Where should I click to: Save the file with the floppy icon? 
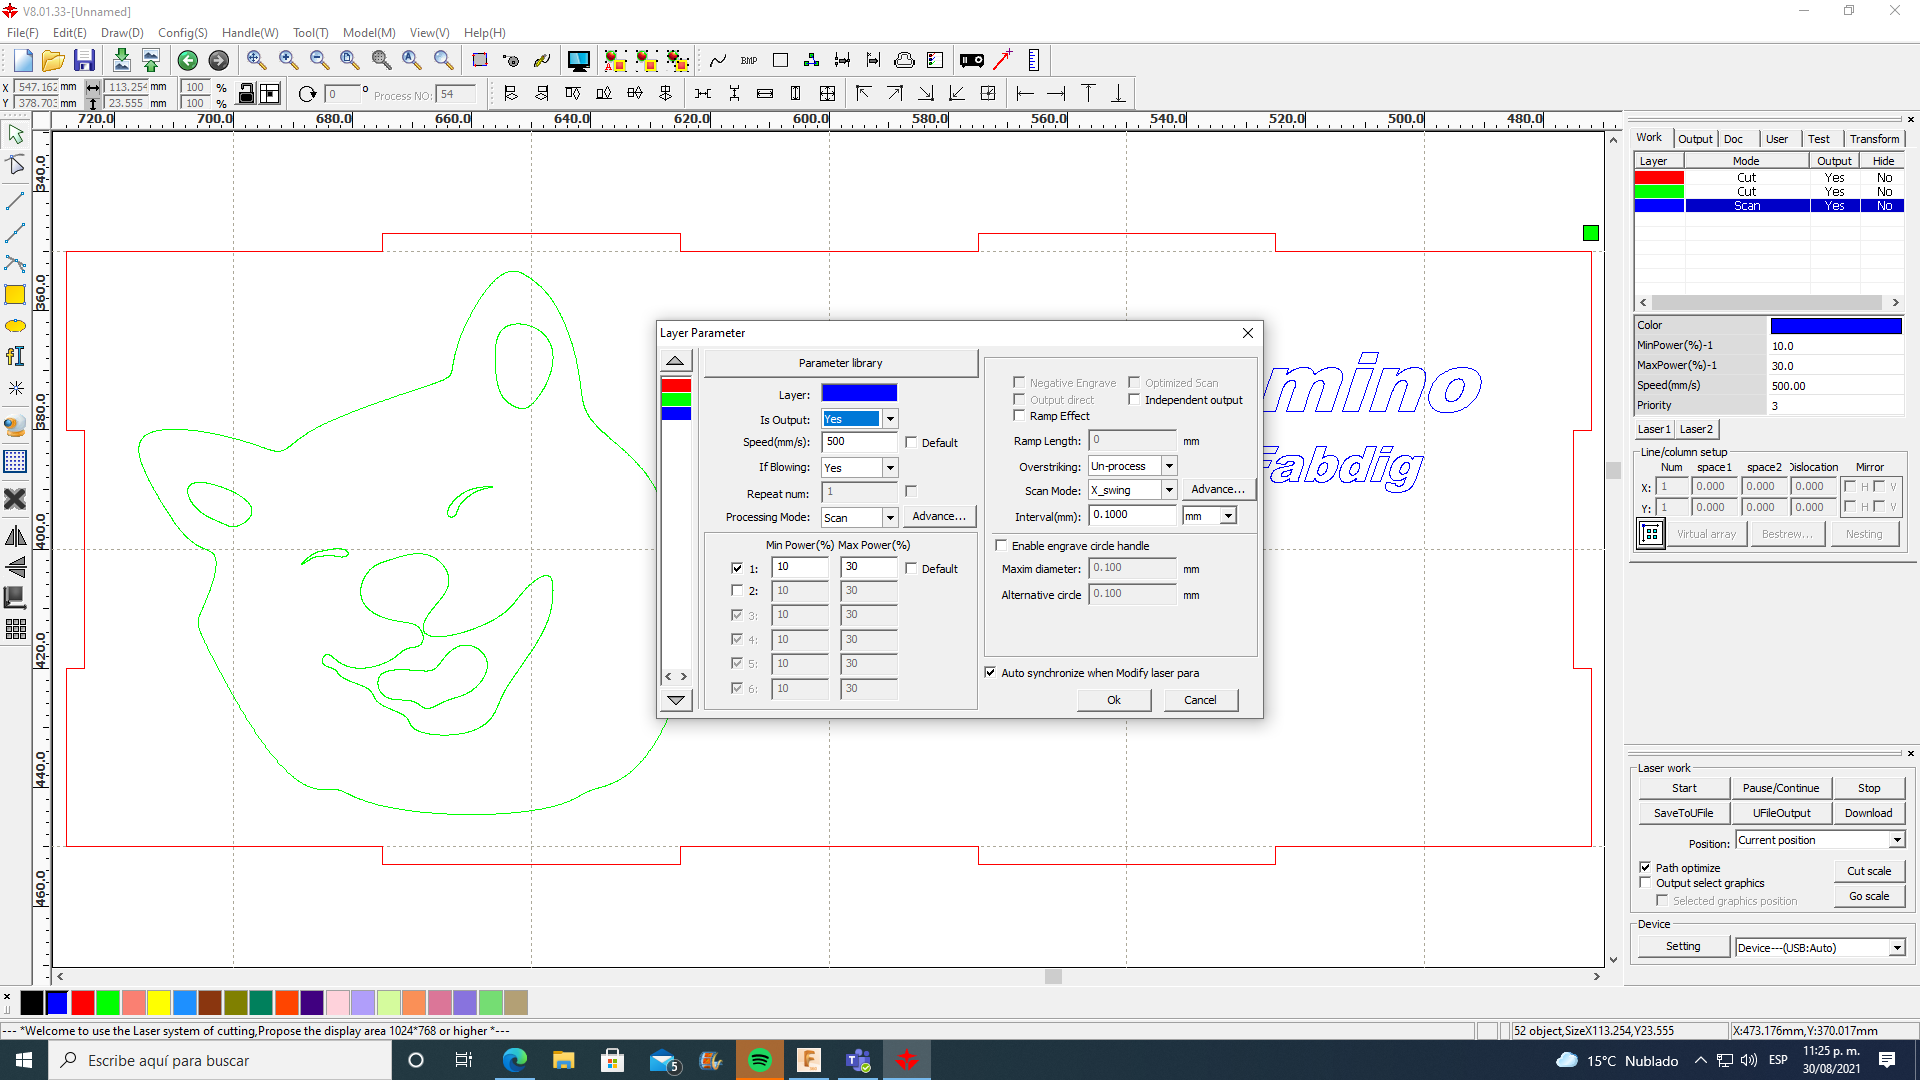click(85, 61)
